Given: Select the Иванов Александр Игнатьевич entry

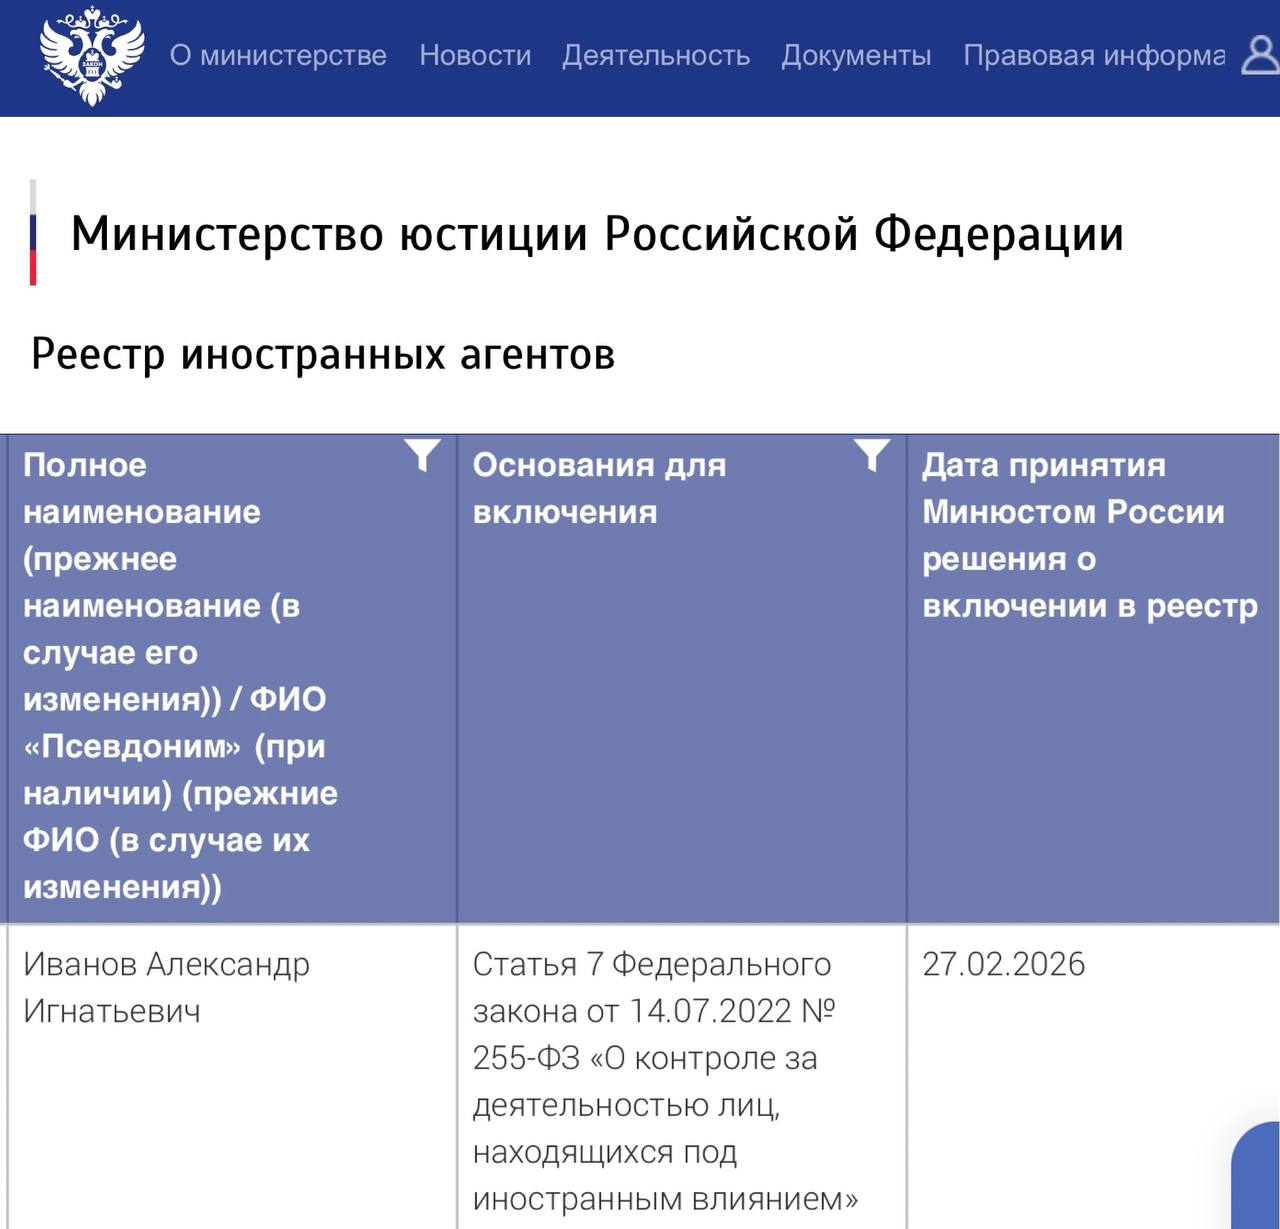Looking at the screenshot, I should click(x=166, y=987).
